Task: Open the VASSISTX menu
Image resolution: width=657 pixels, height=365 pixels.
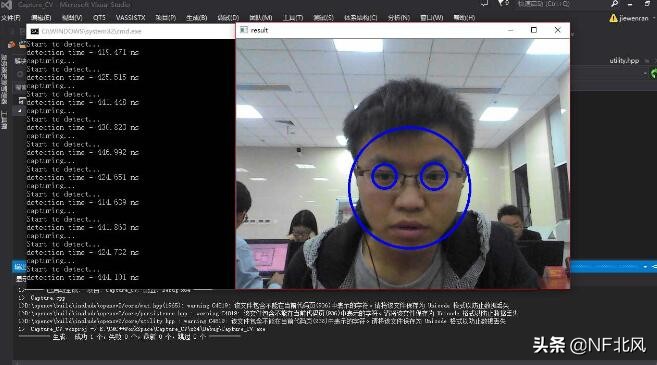Action: [131, 18]
